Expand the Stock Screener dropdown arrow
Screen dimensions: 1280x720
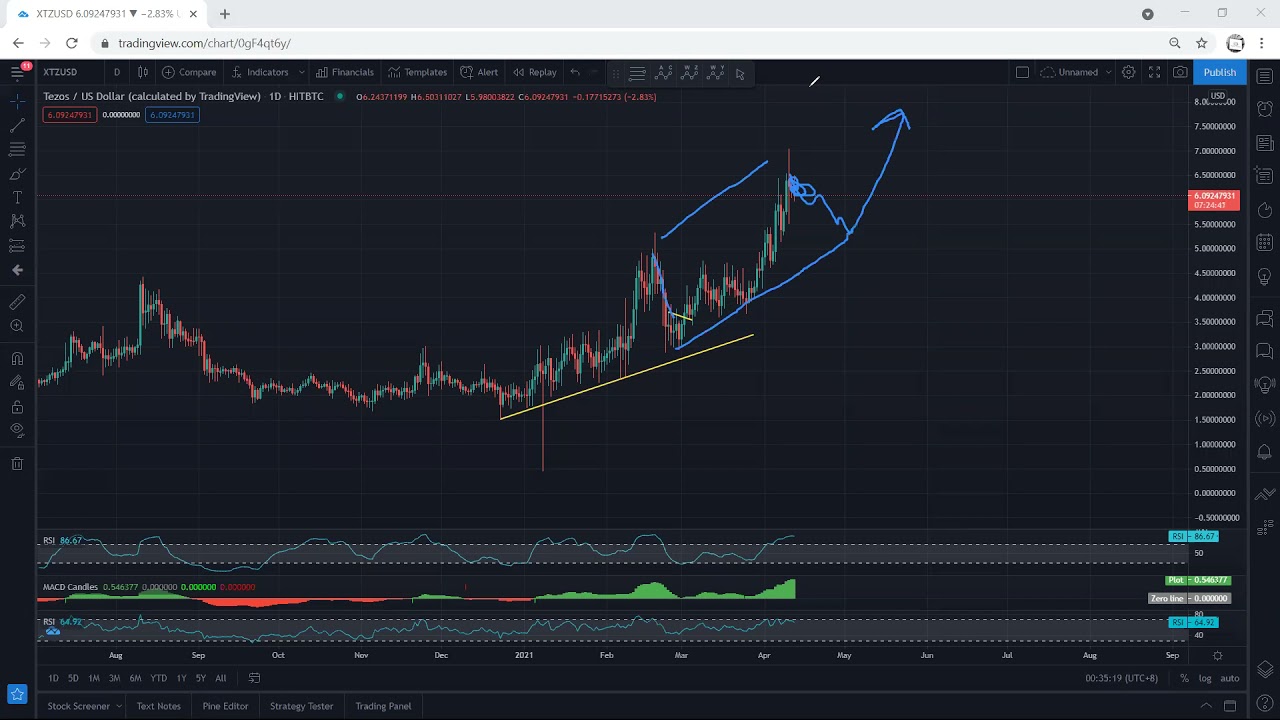click(x=119, y=706)
